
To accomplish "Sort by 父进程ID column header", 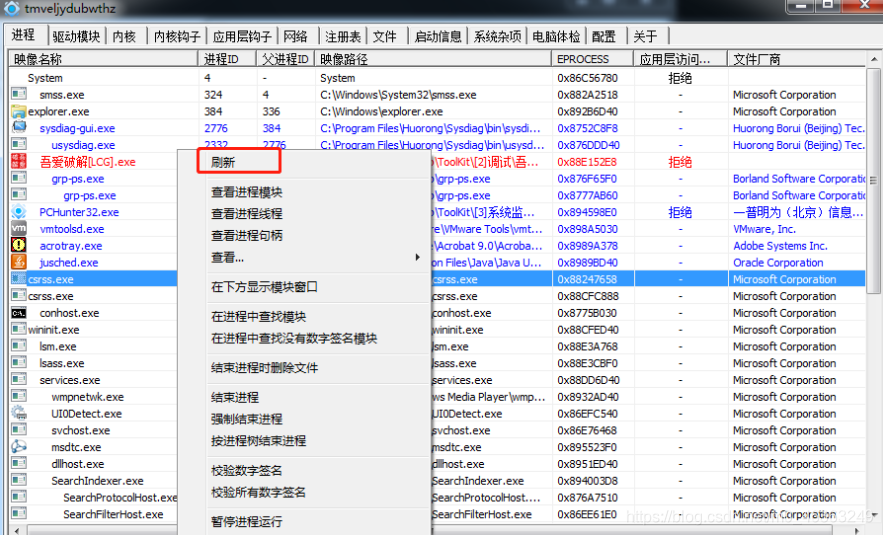I will [286, 59].
